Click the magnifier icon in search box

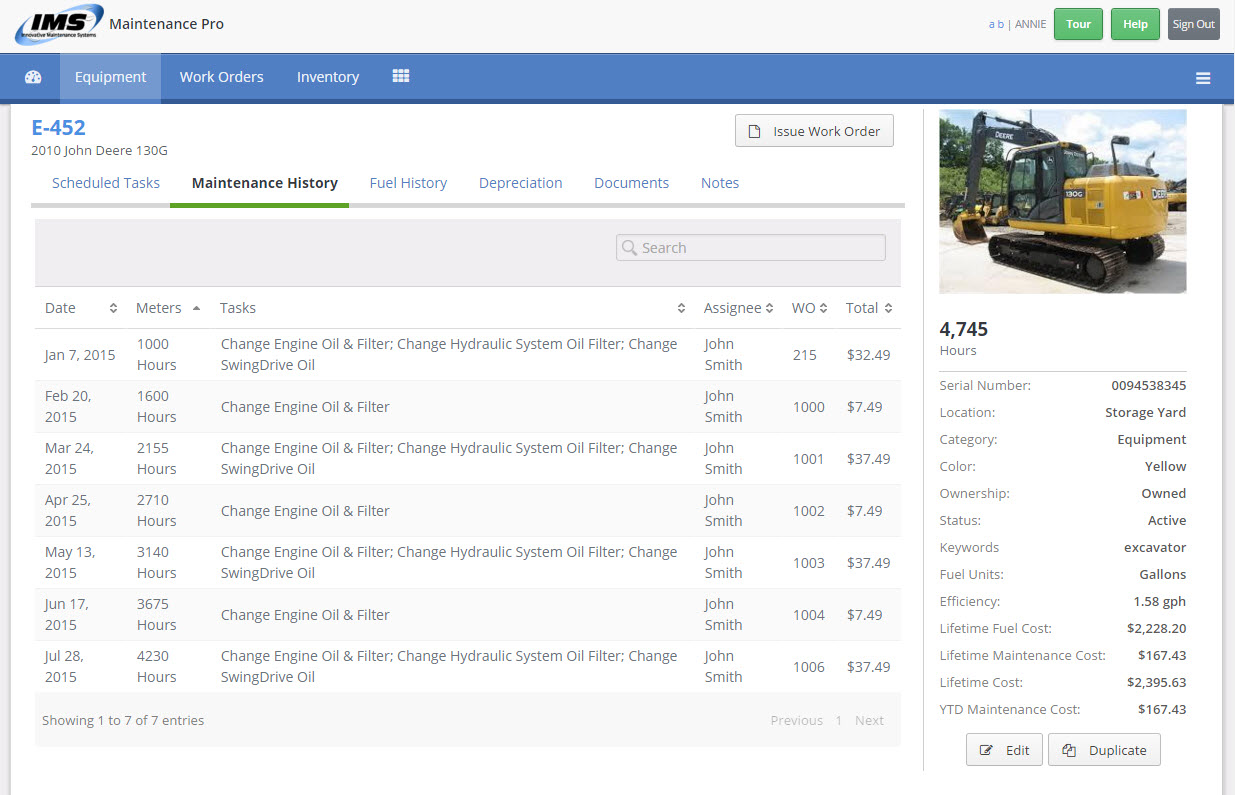(x=629, y=248)
